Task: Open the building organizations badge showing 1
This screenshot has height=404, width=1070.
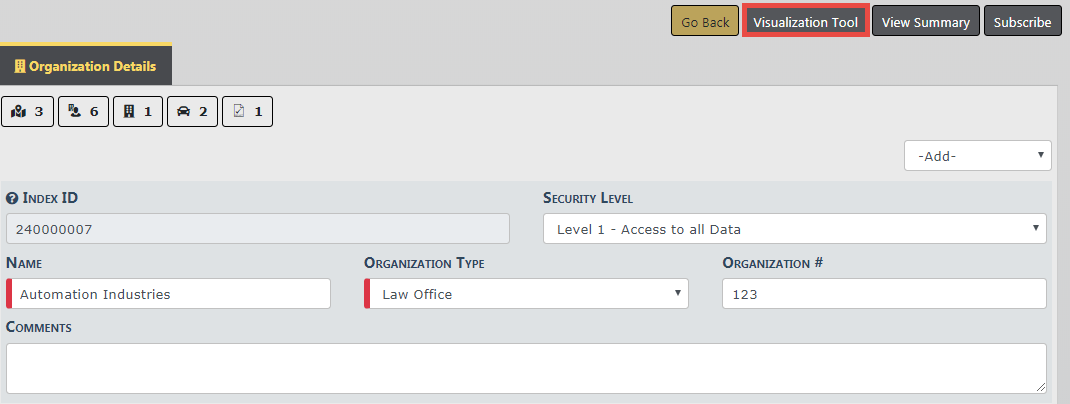Action: 137,112
